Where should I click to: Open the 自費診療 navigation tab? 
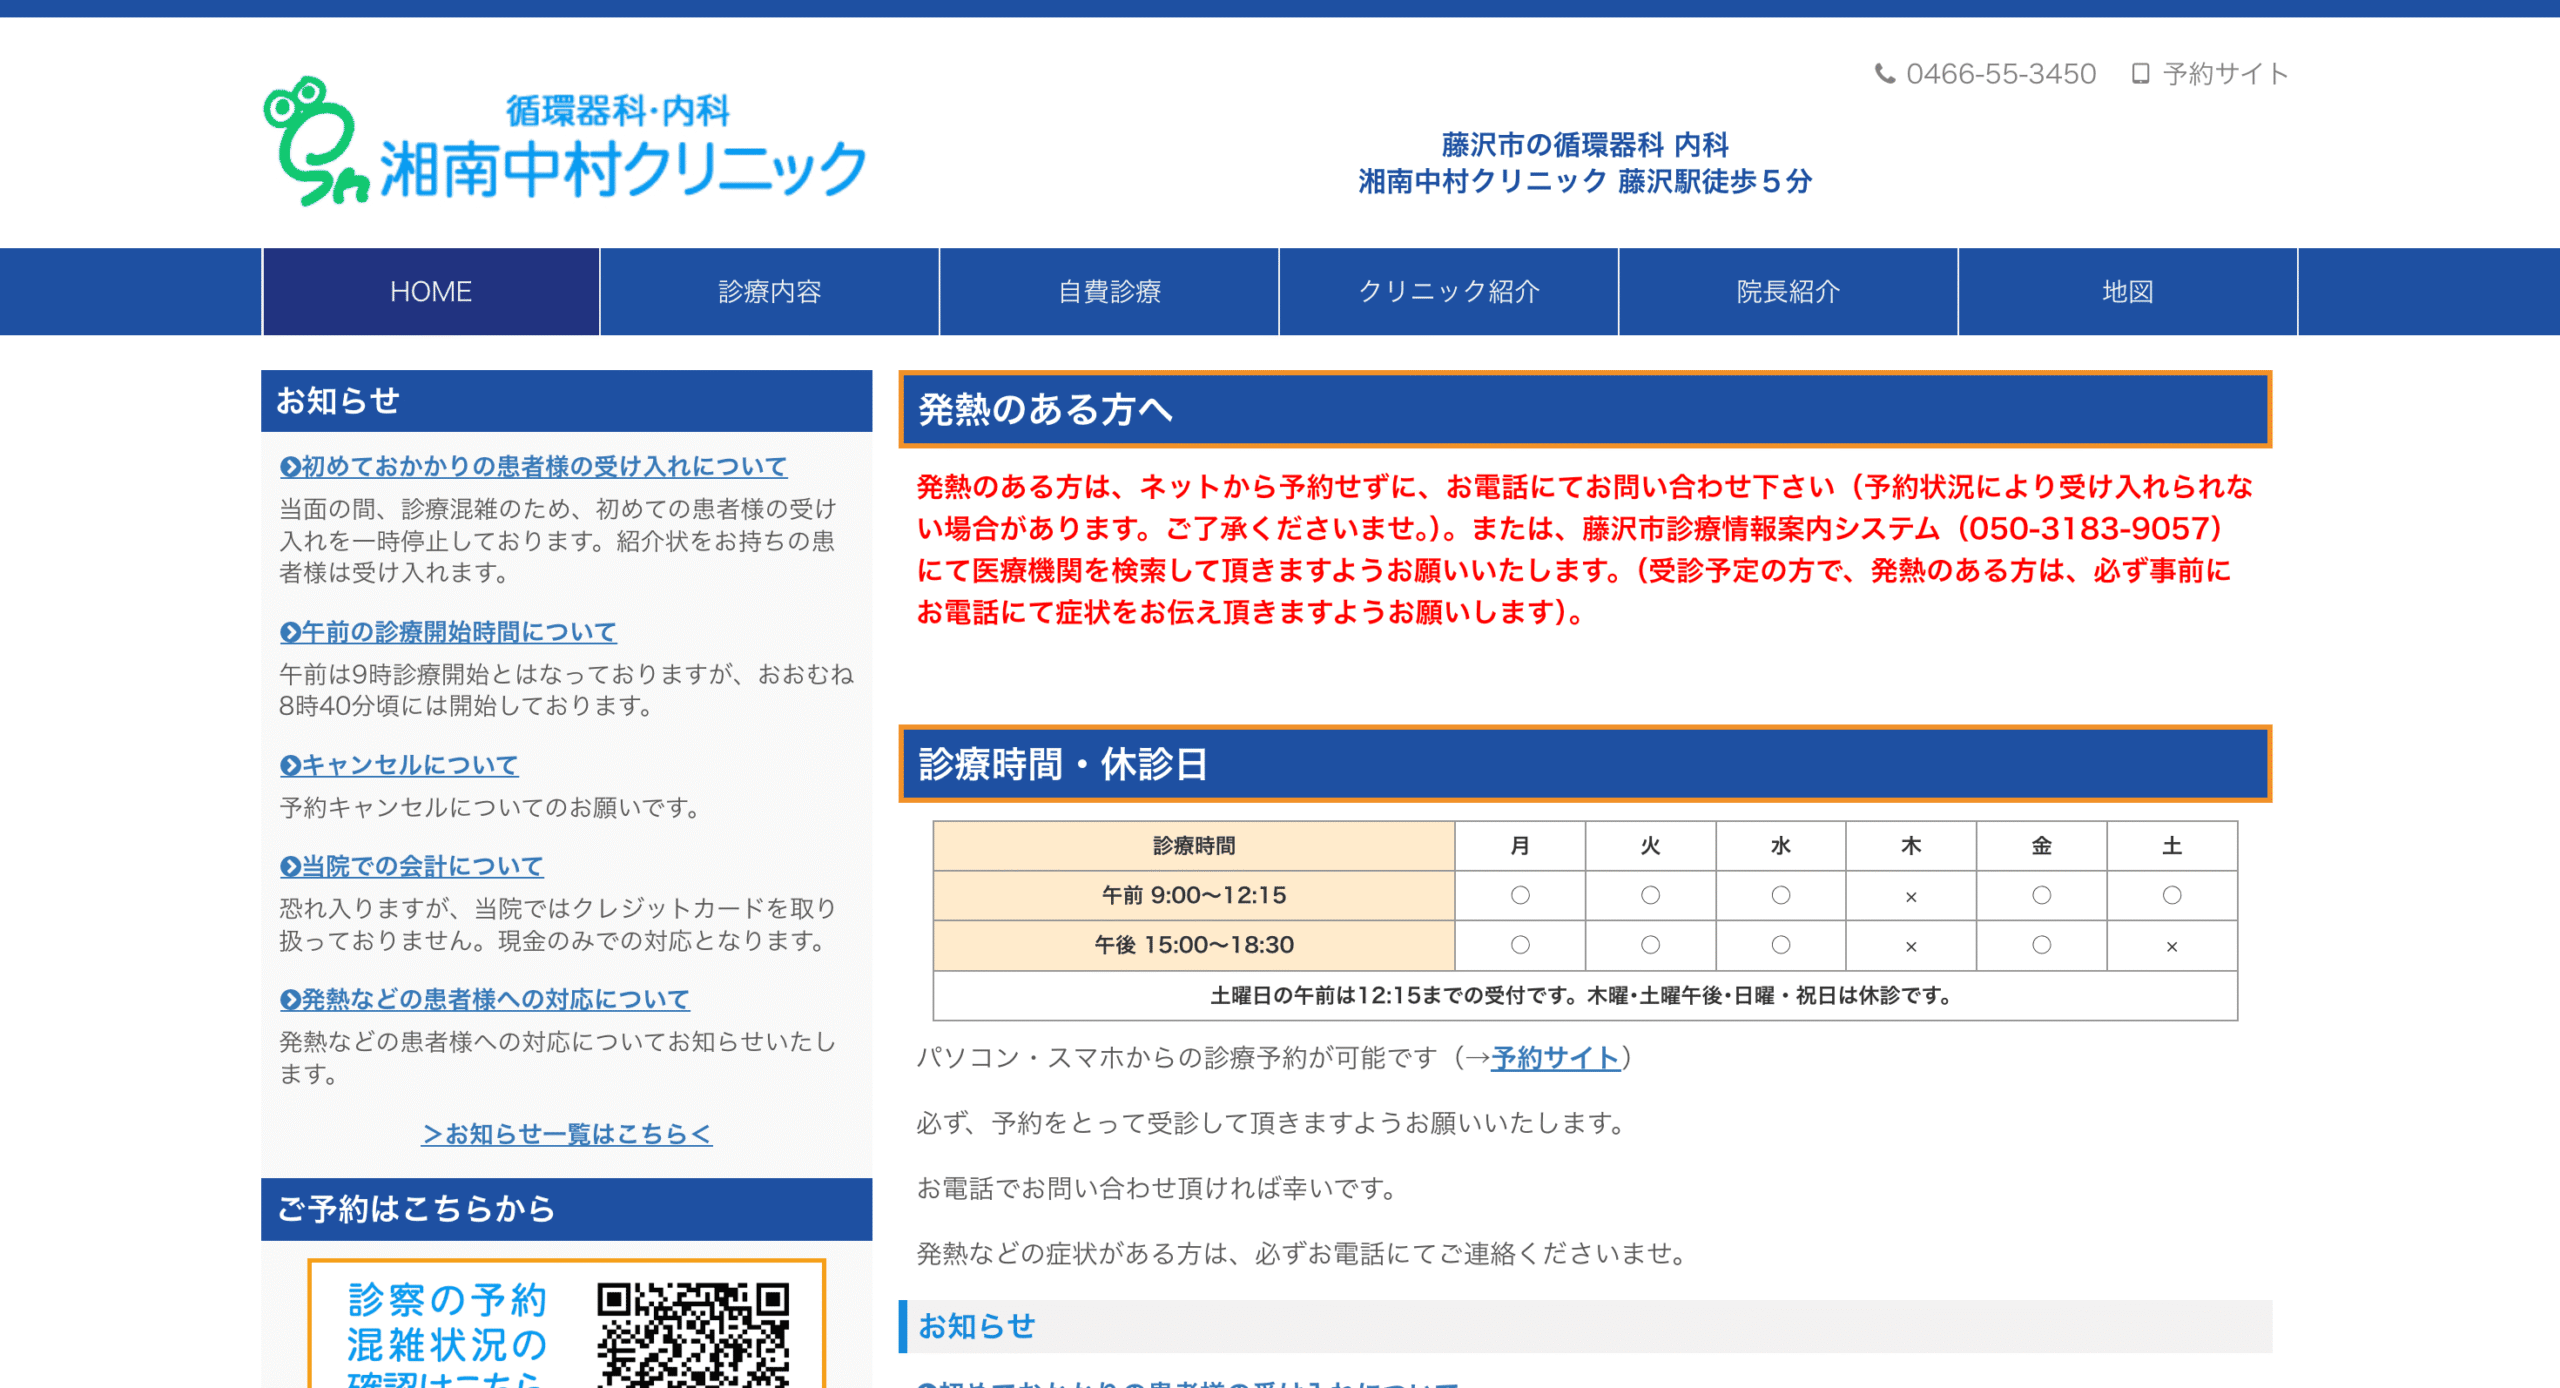tap(1109, 292)
